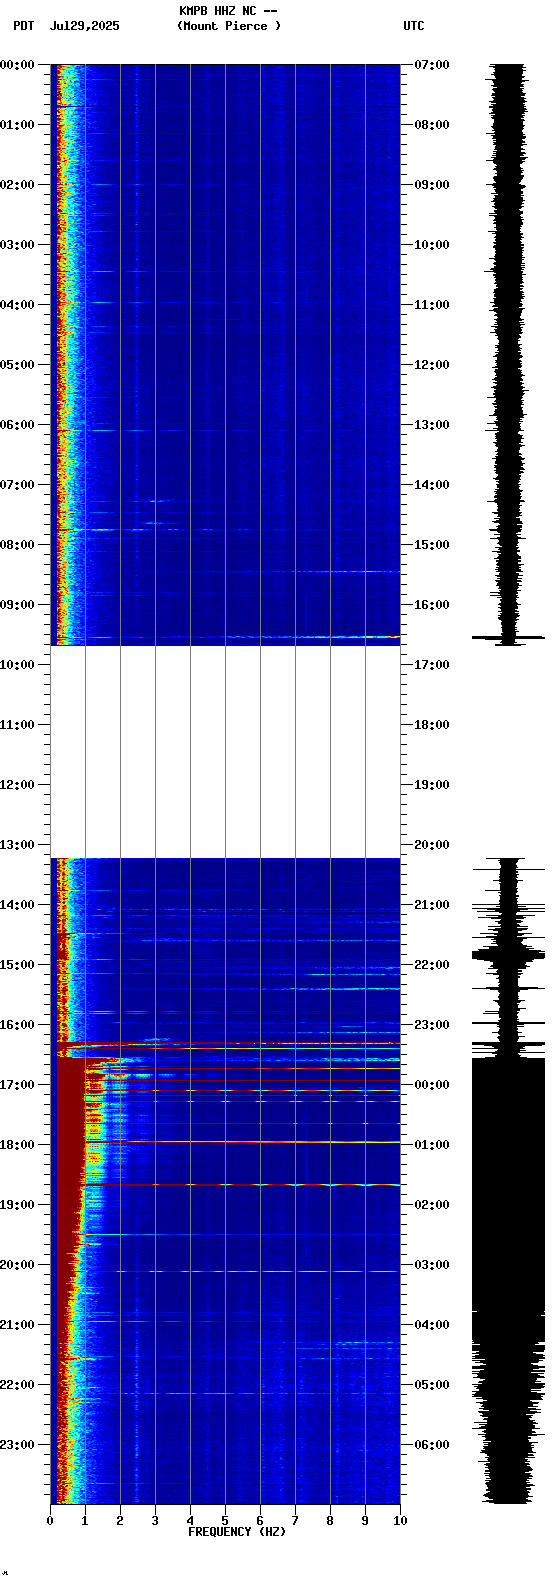
Task: Click '10:00' on the PDT time axis
Action: (x=17, y=665)
